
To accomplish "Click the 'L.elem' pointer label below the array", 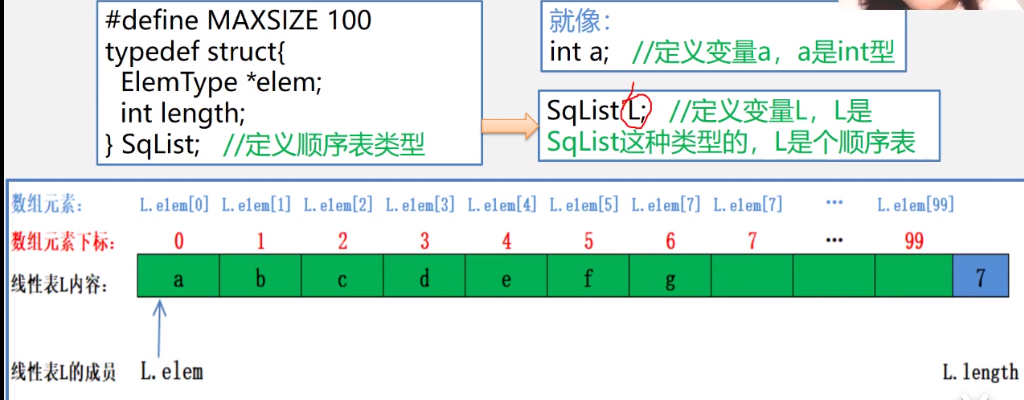I will click(x=172, y=373).
